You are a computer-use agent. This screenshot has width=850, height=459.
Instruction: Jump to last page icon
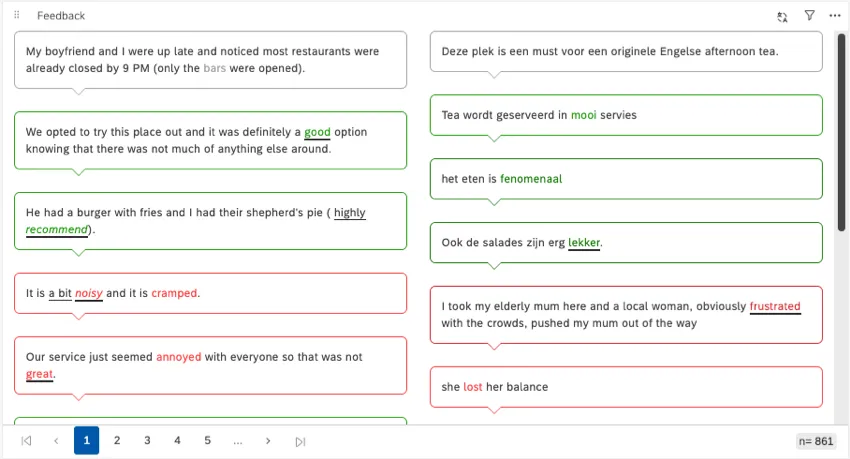click(300, 441)
